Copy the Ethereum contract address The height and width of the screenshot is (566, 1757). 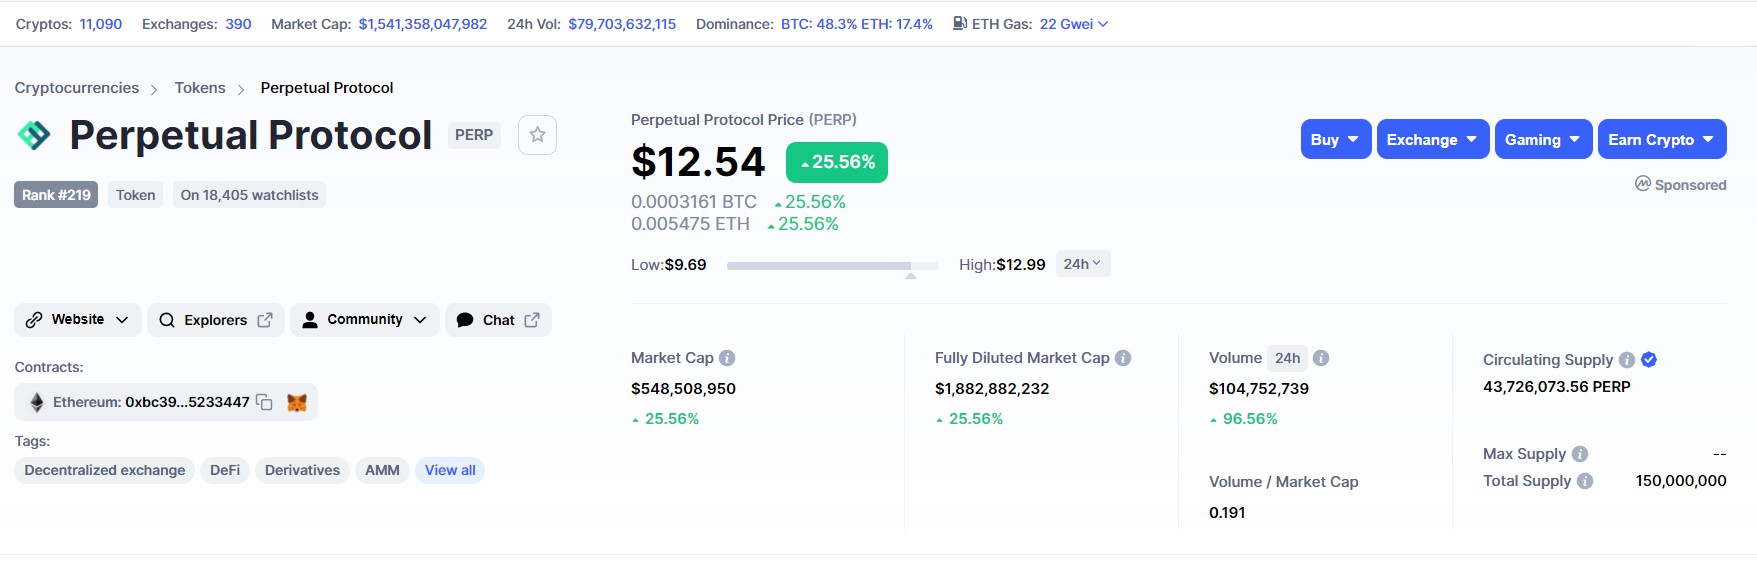[264, 402]
